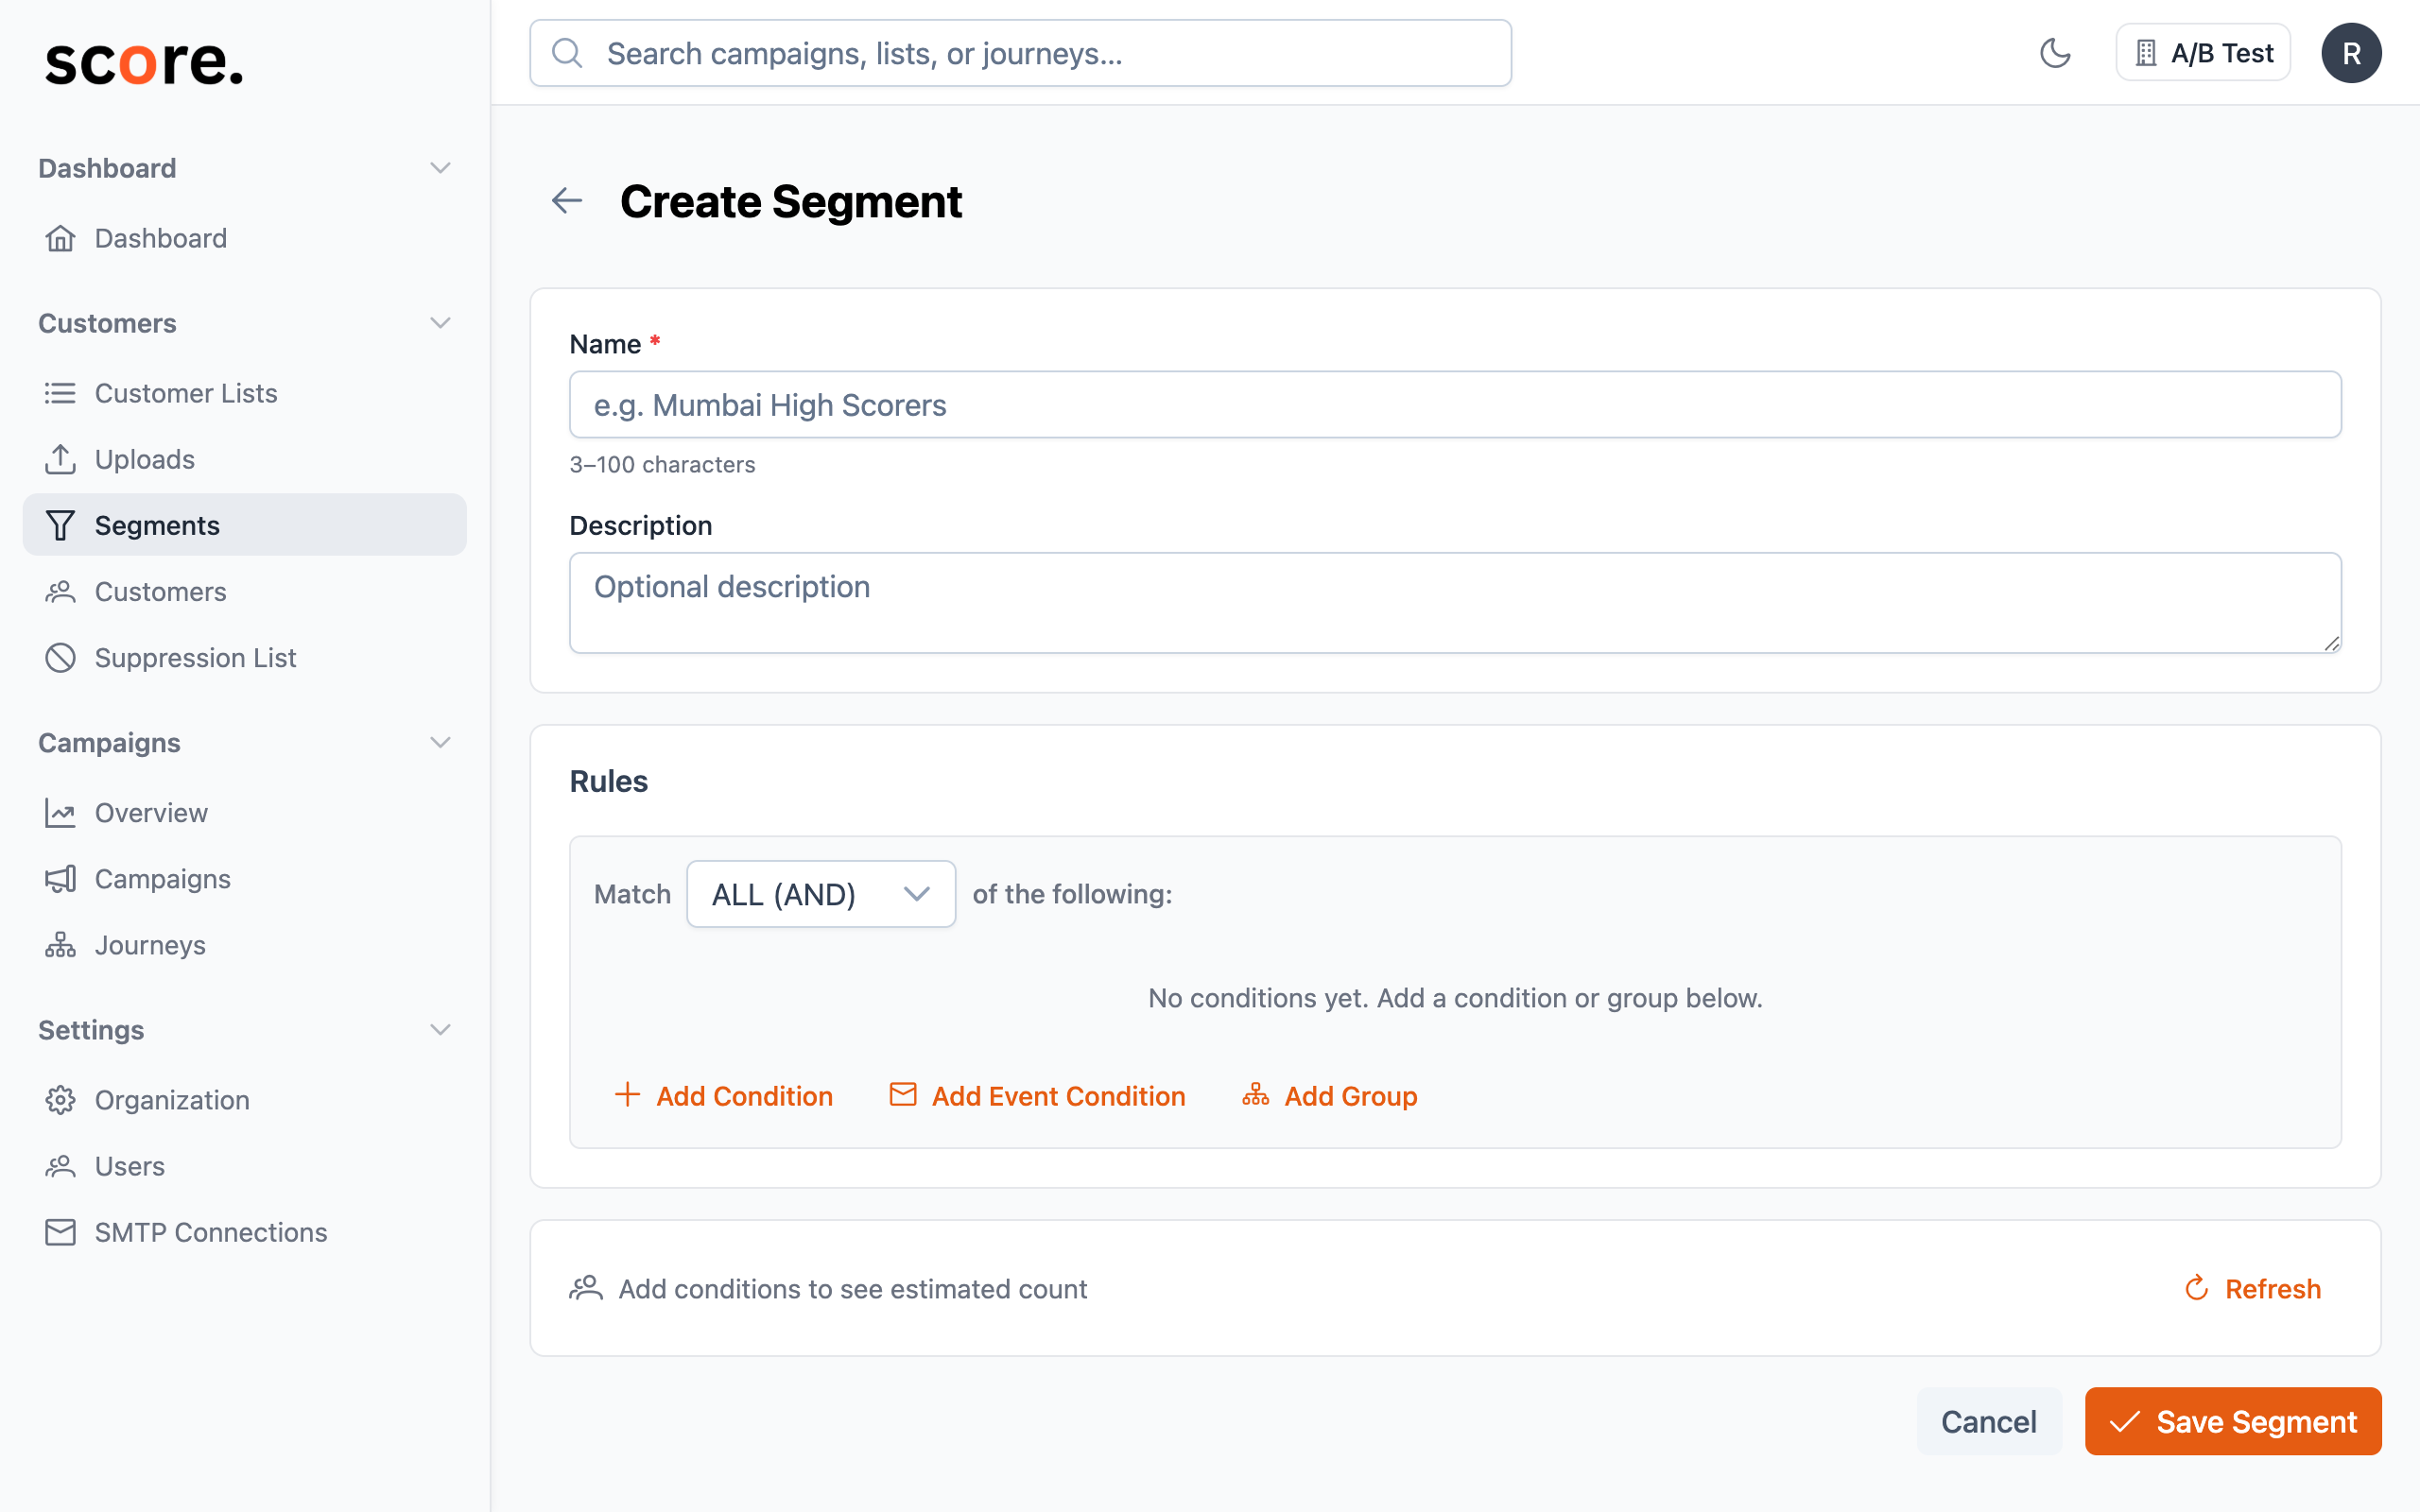
Task: Click the Journeys flowchart icon
Action: click(60, 945)
